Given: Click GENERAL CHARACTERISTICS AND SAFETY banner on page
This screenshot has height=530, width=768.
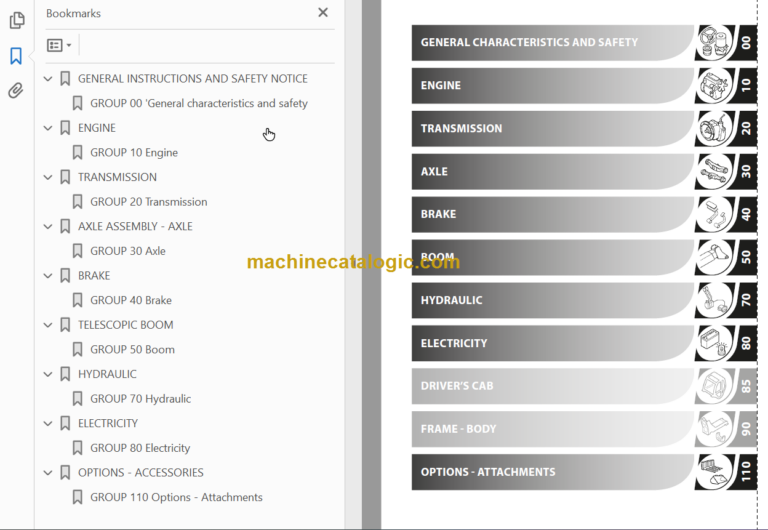Looking at the screenshot, I should click(x=552, y=43).
